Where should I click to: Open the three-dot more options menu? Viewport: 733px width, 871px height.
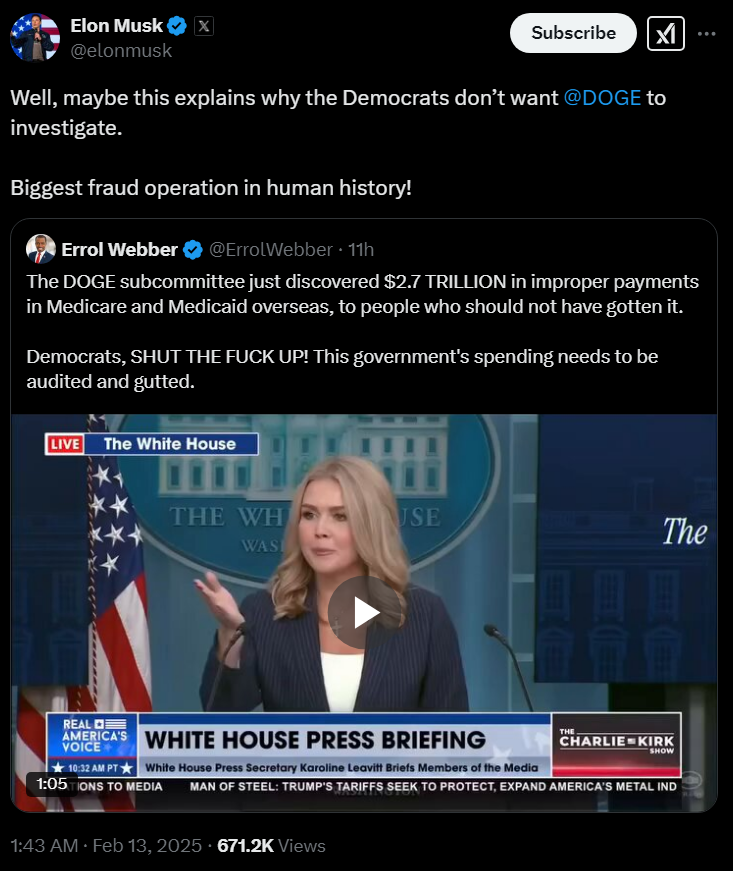click(706, 33)
